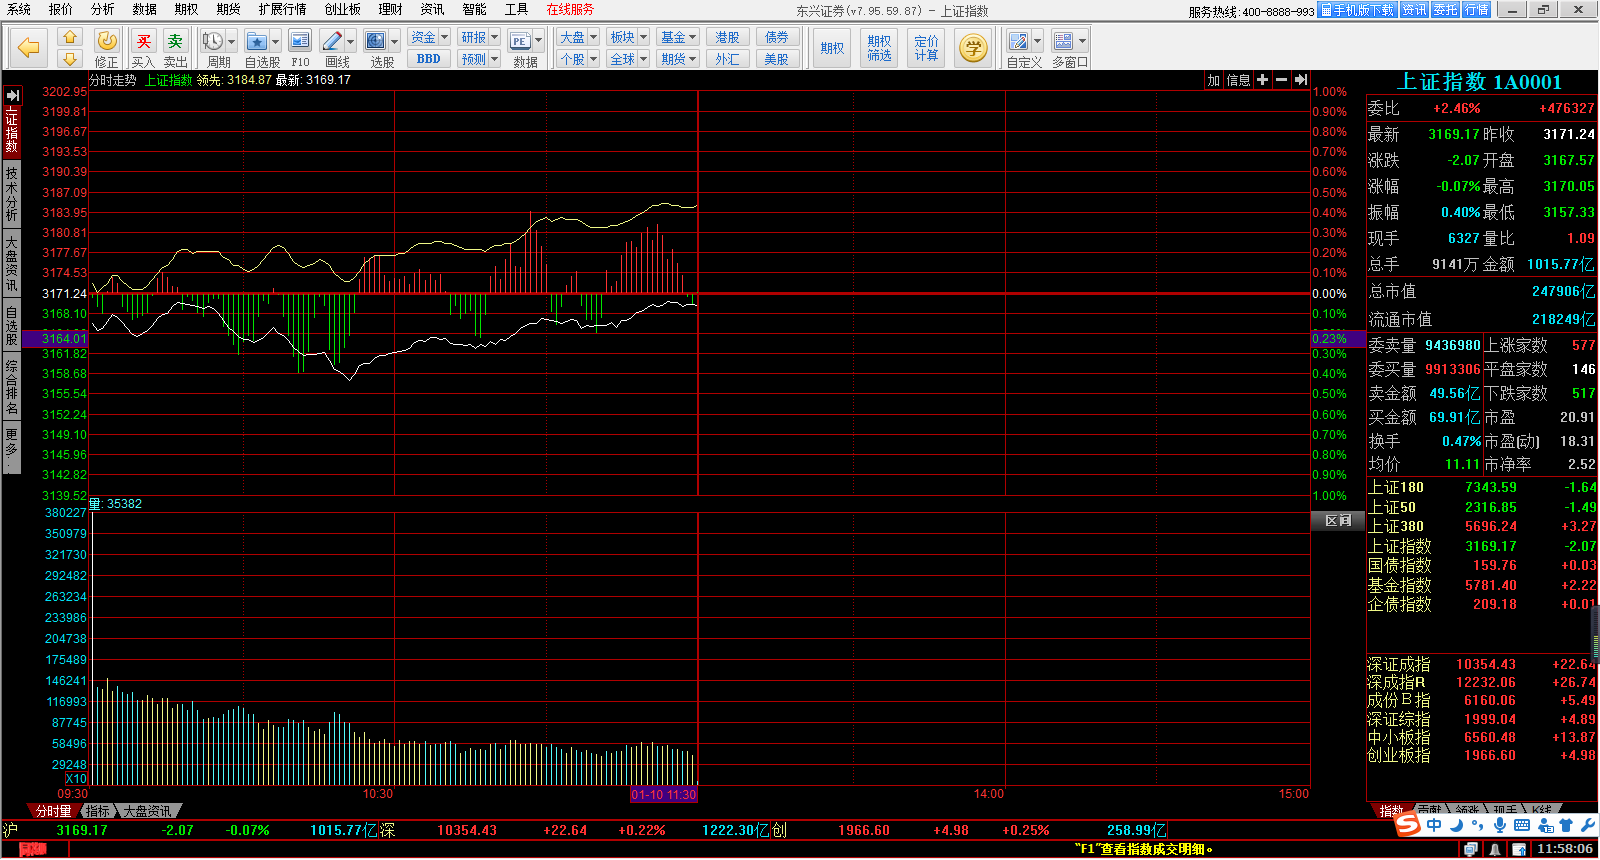Switch to the 大盘资讯 bottom tab
This screenshot has width=1600, height=860.
[x=147, y=811]
